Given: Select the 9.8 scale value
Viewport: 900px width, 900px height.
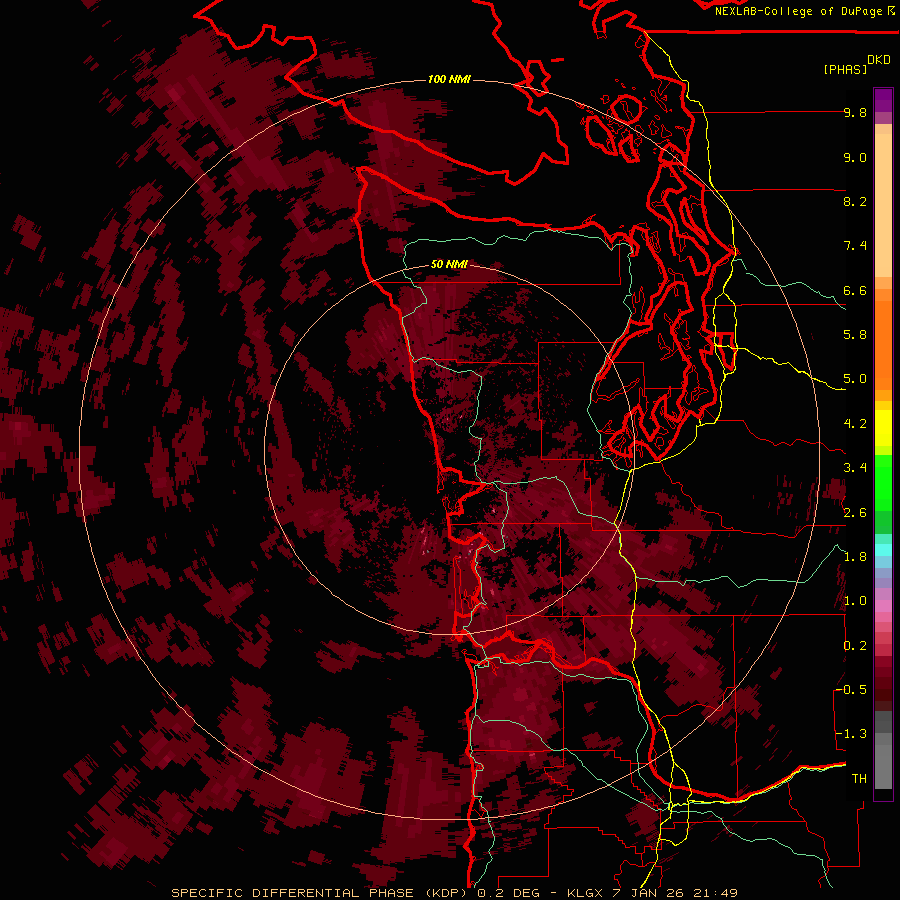Looking at the screenshot, I should 855,112.
